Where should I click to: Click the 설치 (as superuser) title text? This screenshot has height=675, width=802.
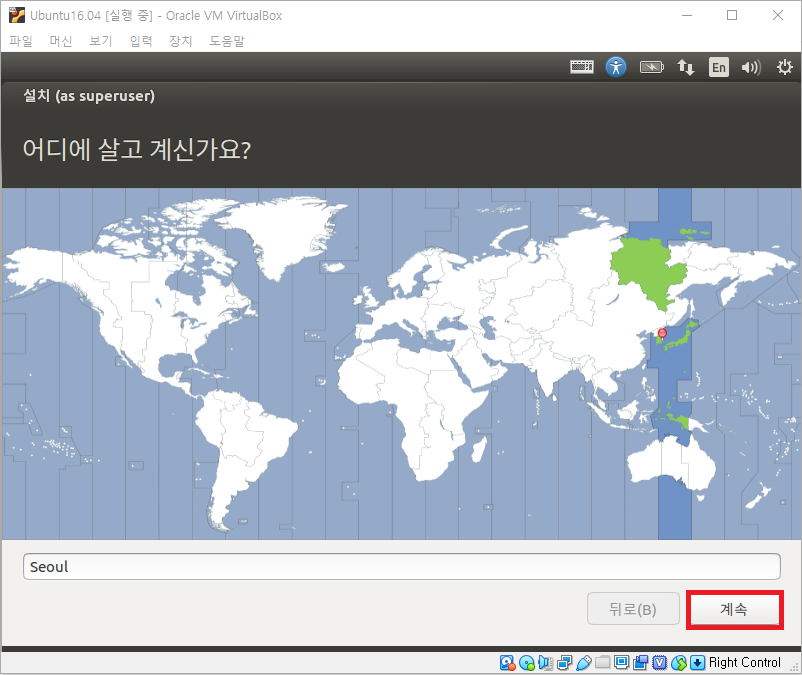(89, 96)
